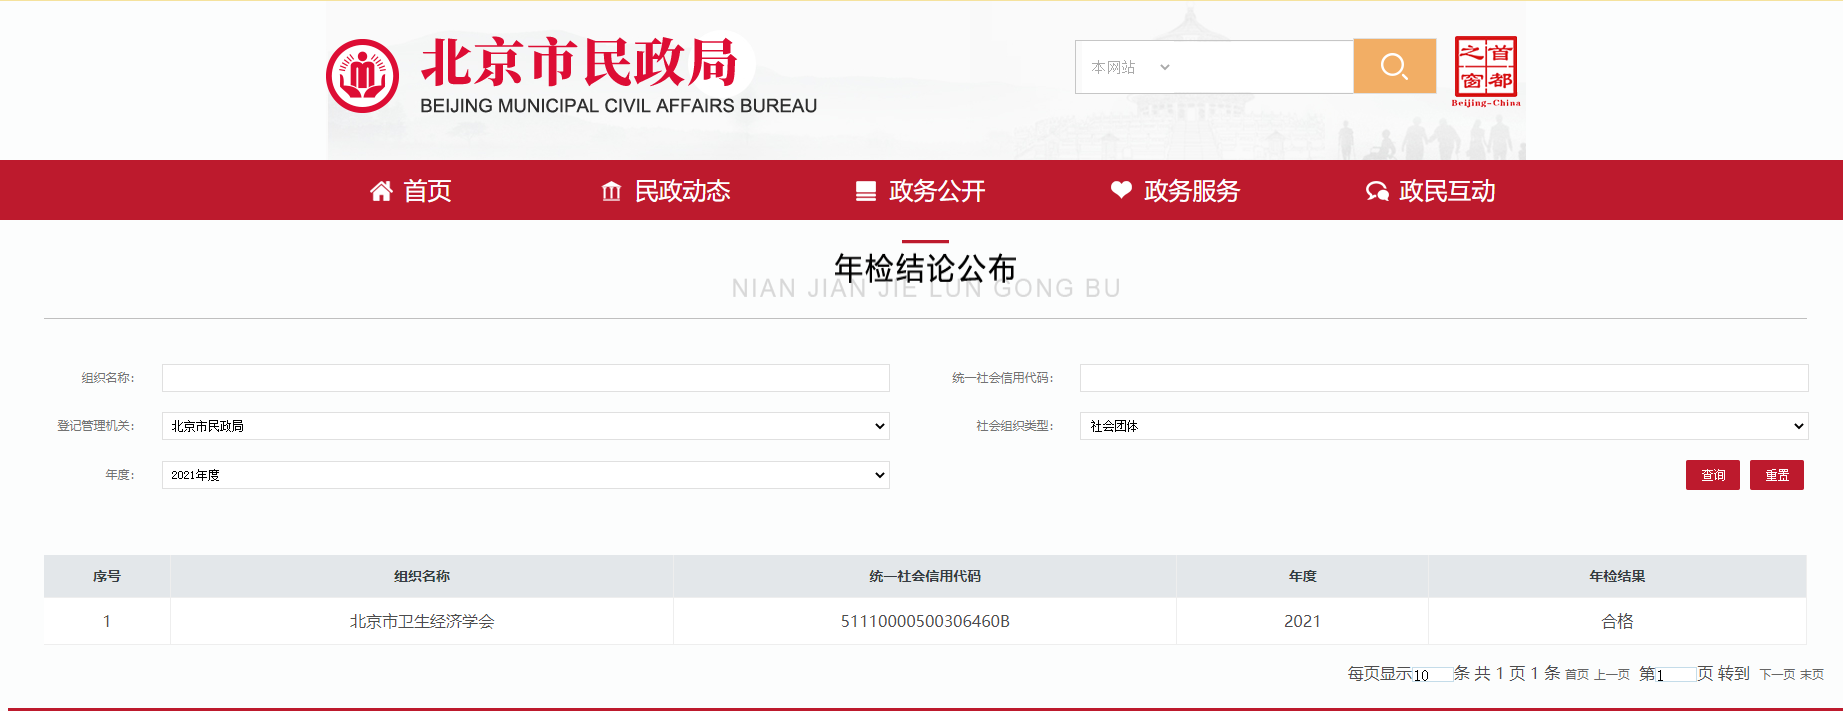Viewport: 1843px width, 711px height.
Task: Click the document icon beside 政务公开
Action: tap(866, 191)
